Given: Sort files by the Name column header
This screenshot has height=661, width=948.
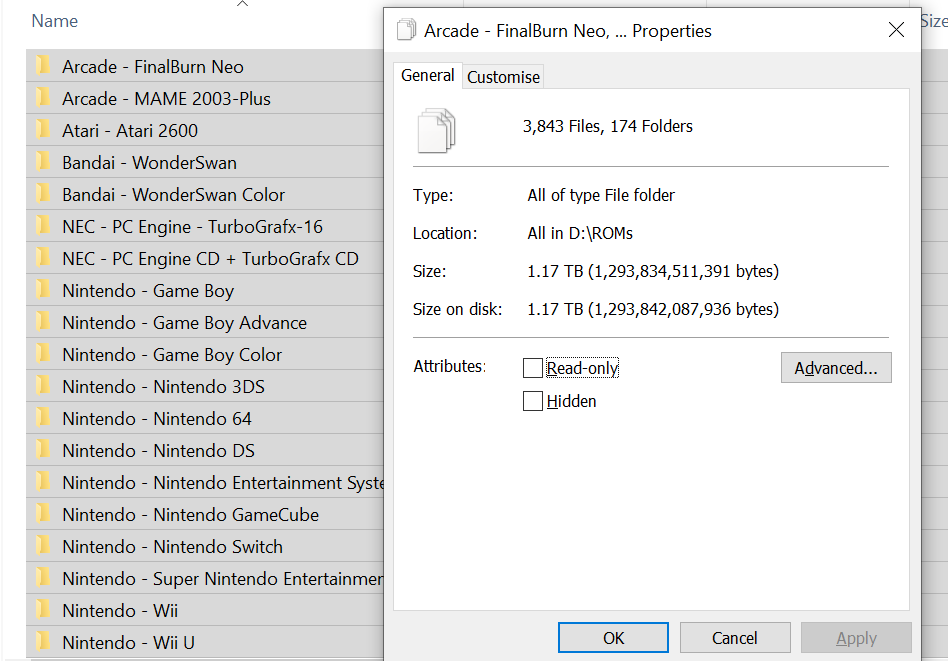Looking at the screenshot, I should click(x=54, y=21).
